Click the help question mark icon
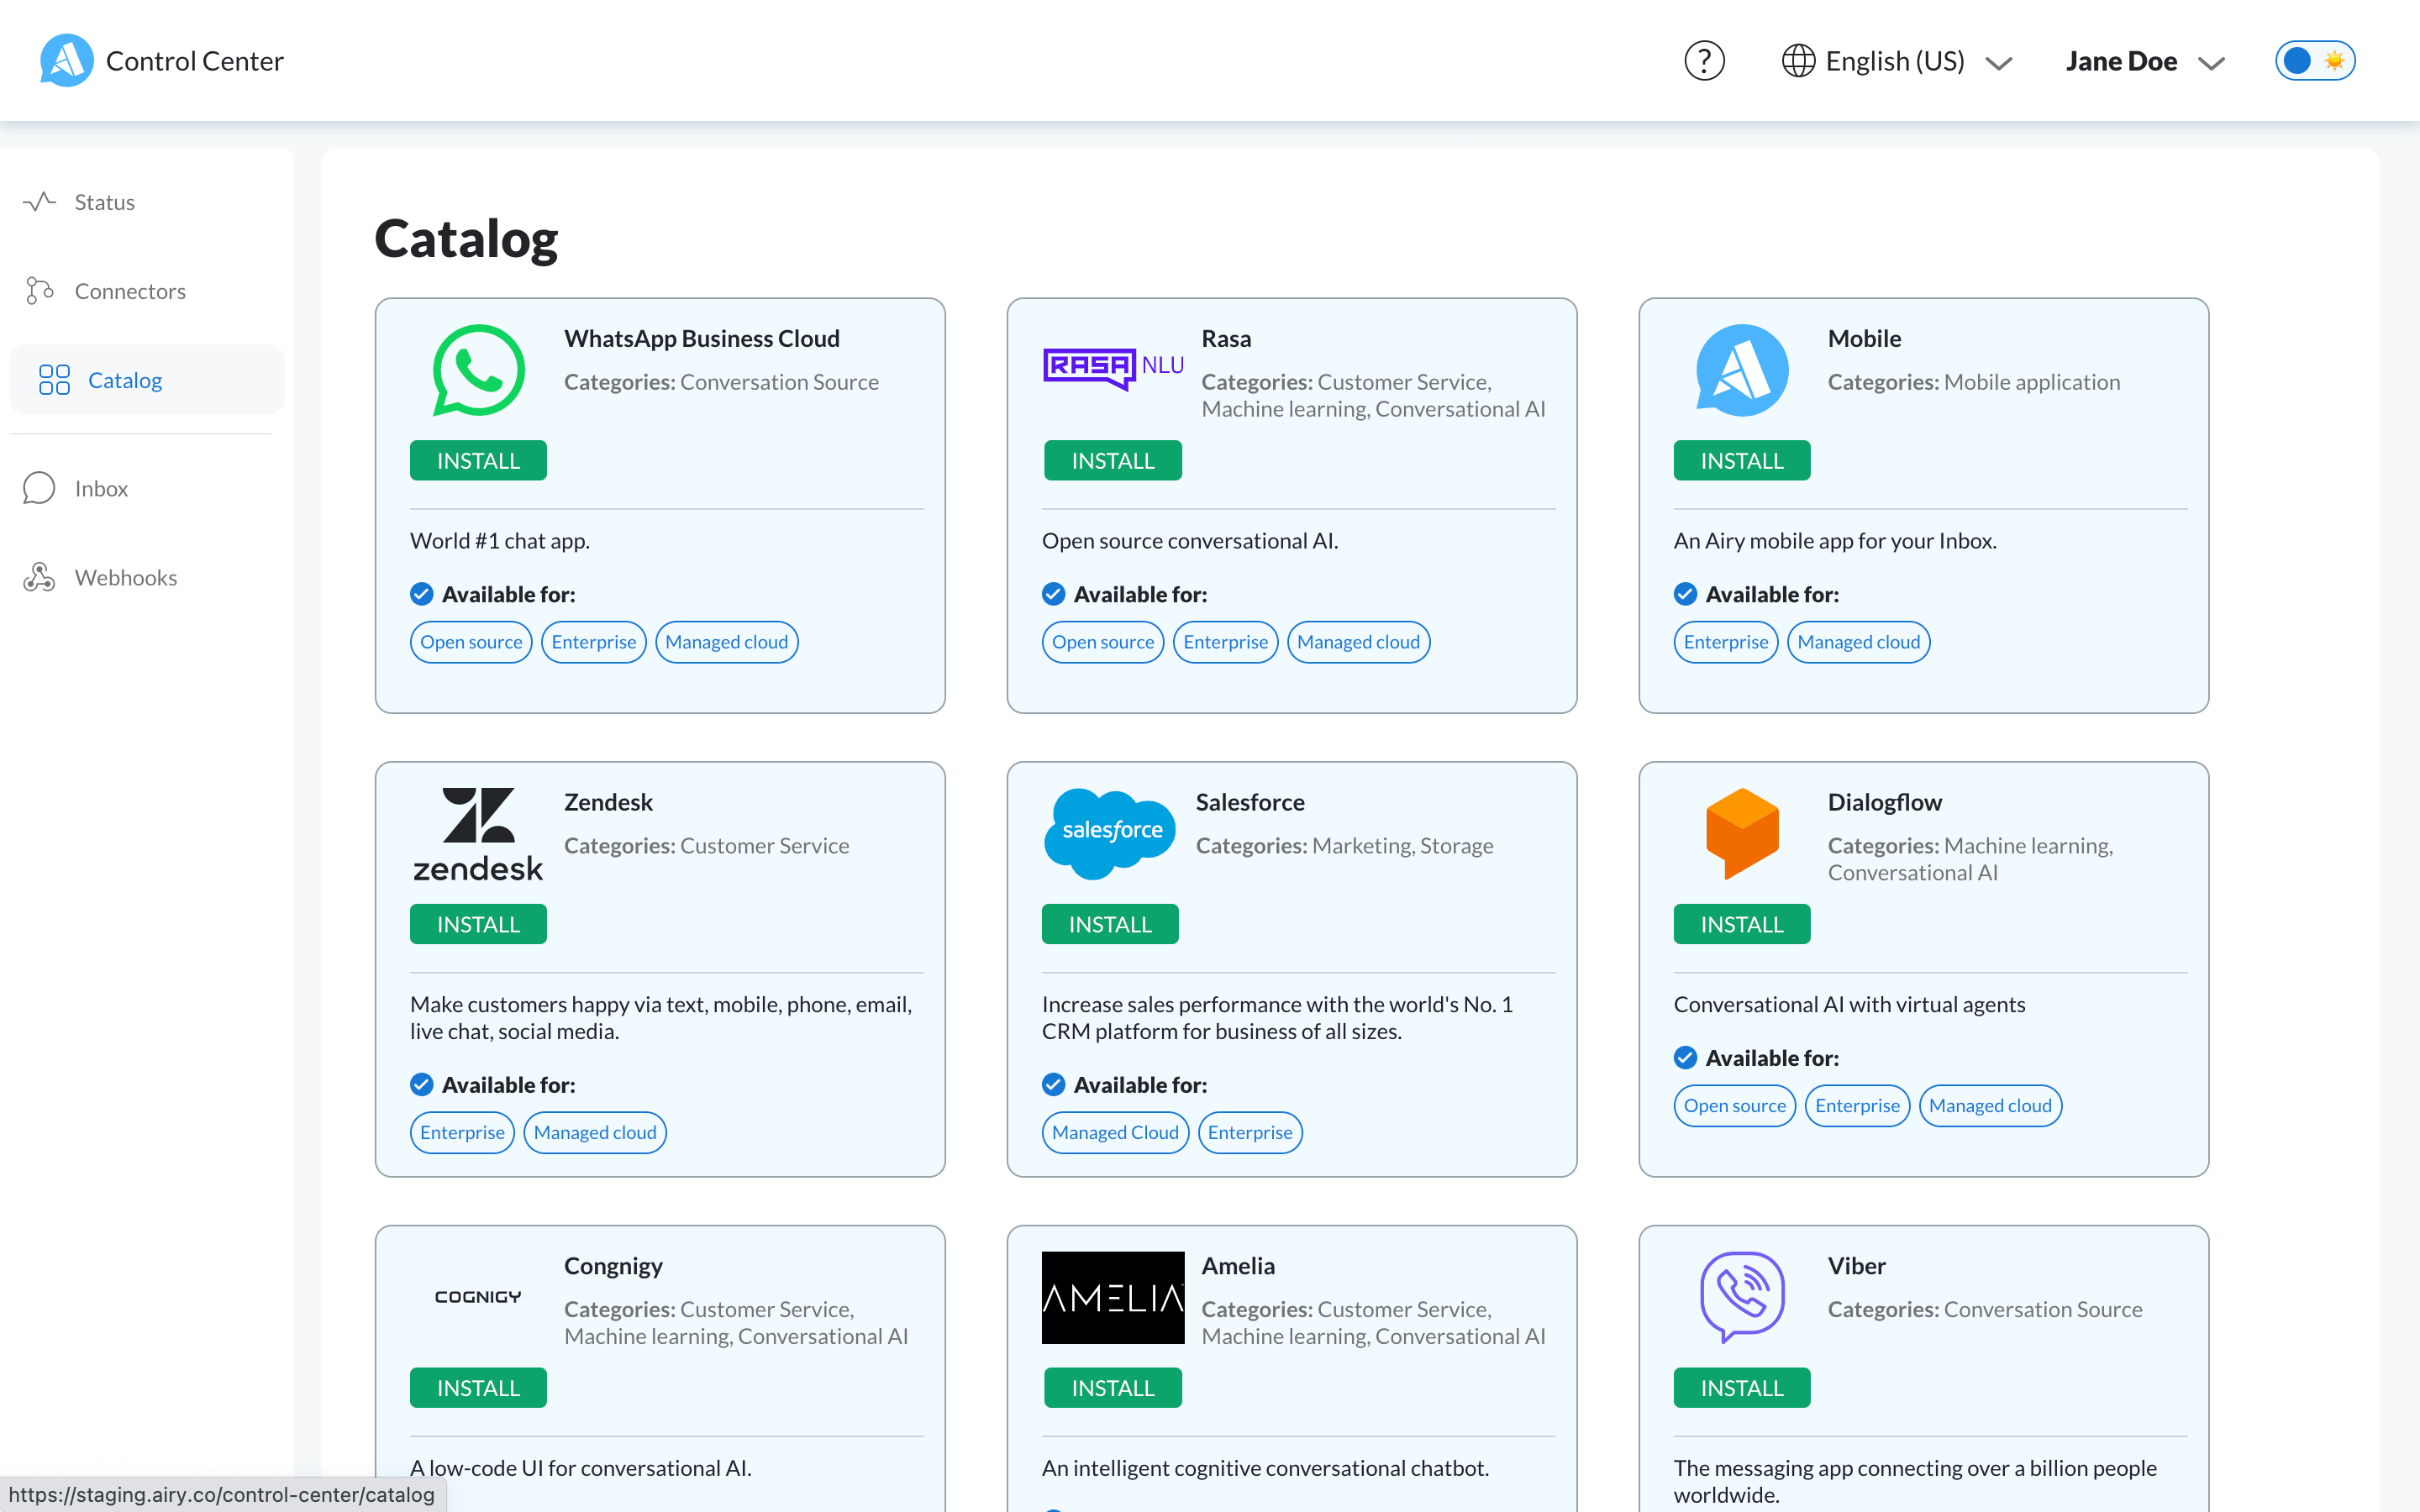 pos(1704,61)
